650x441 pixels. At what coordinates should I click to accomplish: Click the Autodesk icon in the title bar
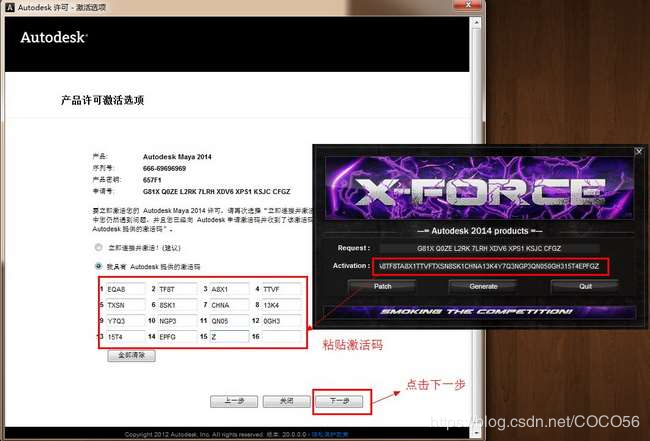click(9, 7)
